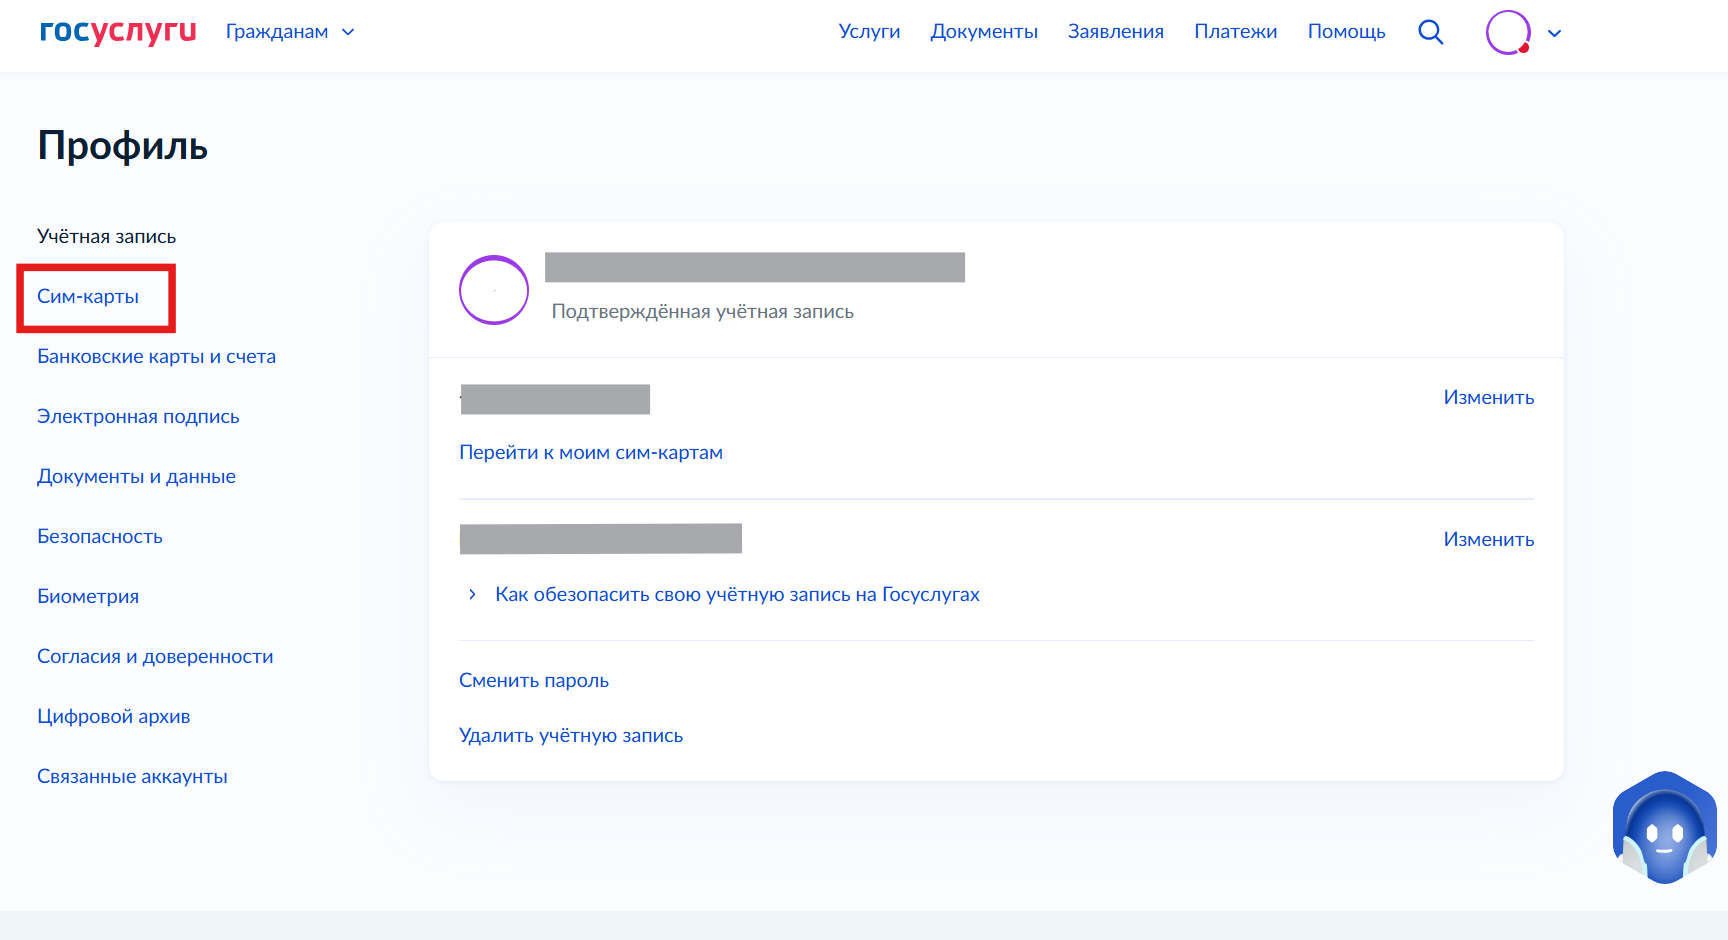
Task: Open the robot assistant chat icon
Action: click(x=1664, y=828)
